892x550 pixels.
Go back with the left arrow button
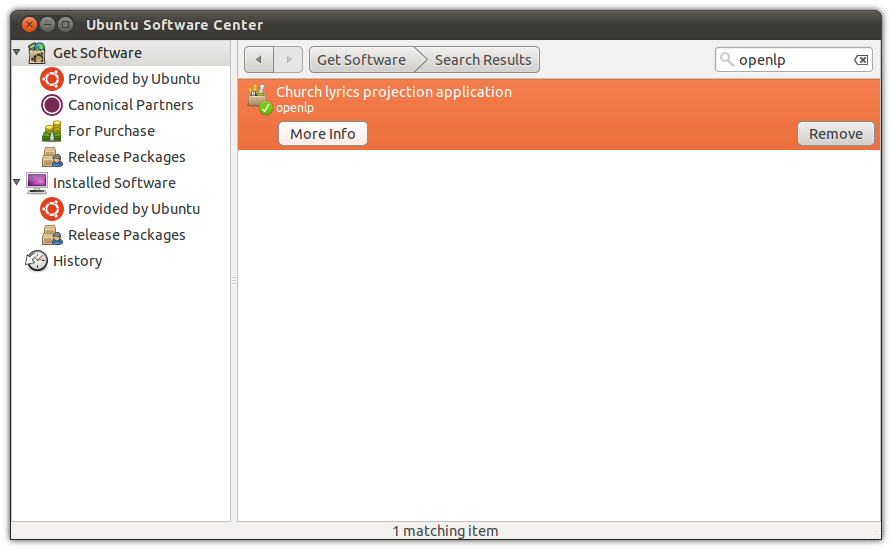(x=259, y=60)
